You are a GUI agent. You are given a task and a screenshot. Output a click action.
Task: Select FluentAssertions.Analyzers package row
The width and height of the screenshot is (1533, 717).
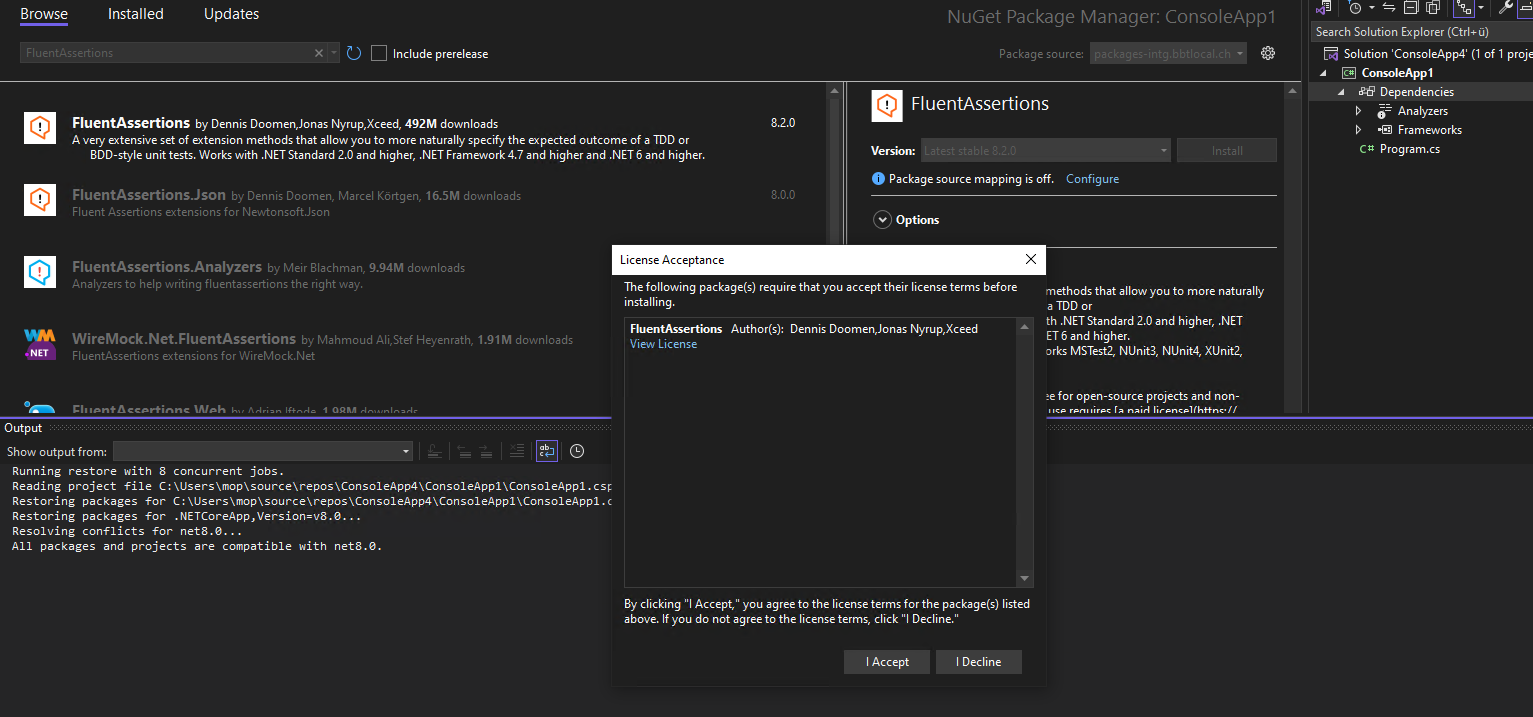[413, 271]
